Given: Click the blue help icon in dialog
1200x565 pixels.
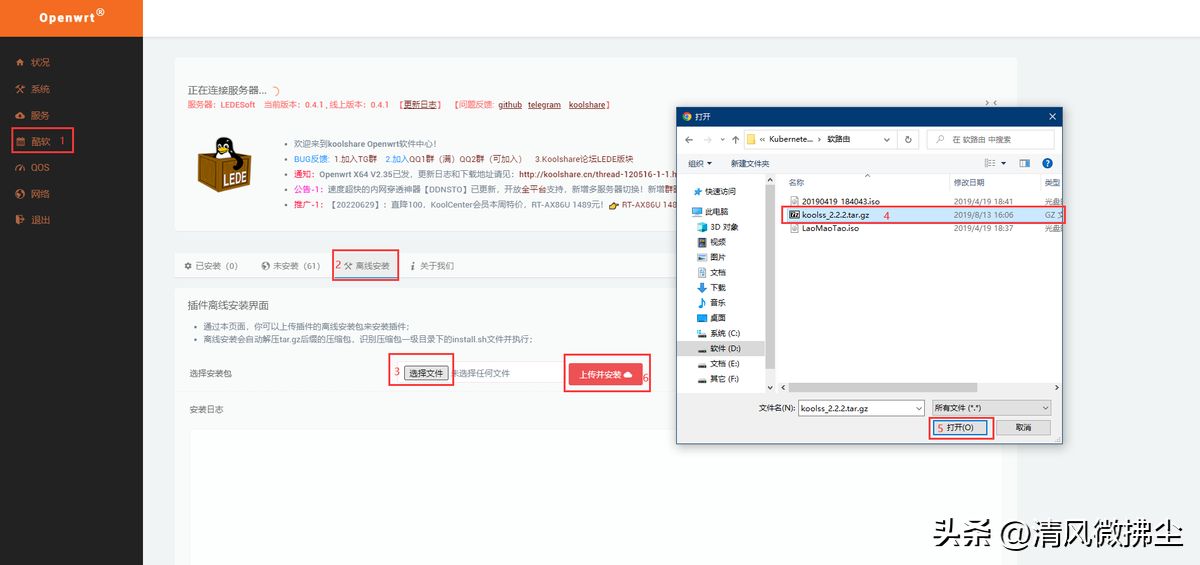Looking at the screenshot, I should 1047,163.
